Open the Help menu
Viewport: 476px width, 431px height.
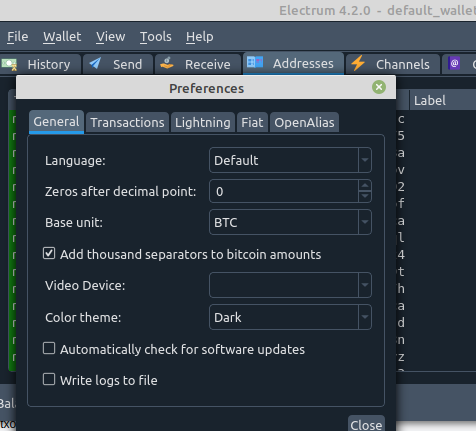(x=200, y=37)
